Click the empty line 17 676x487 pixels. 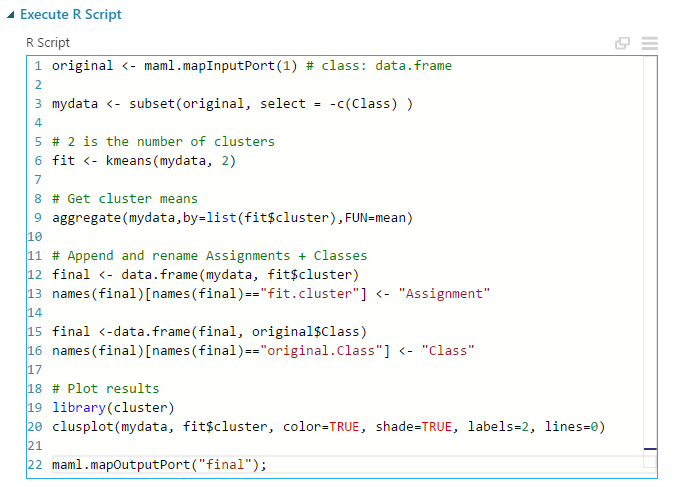[x=345, y=369]
